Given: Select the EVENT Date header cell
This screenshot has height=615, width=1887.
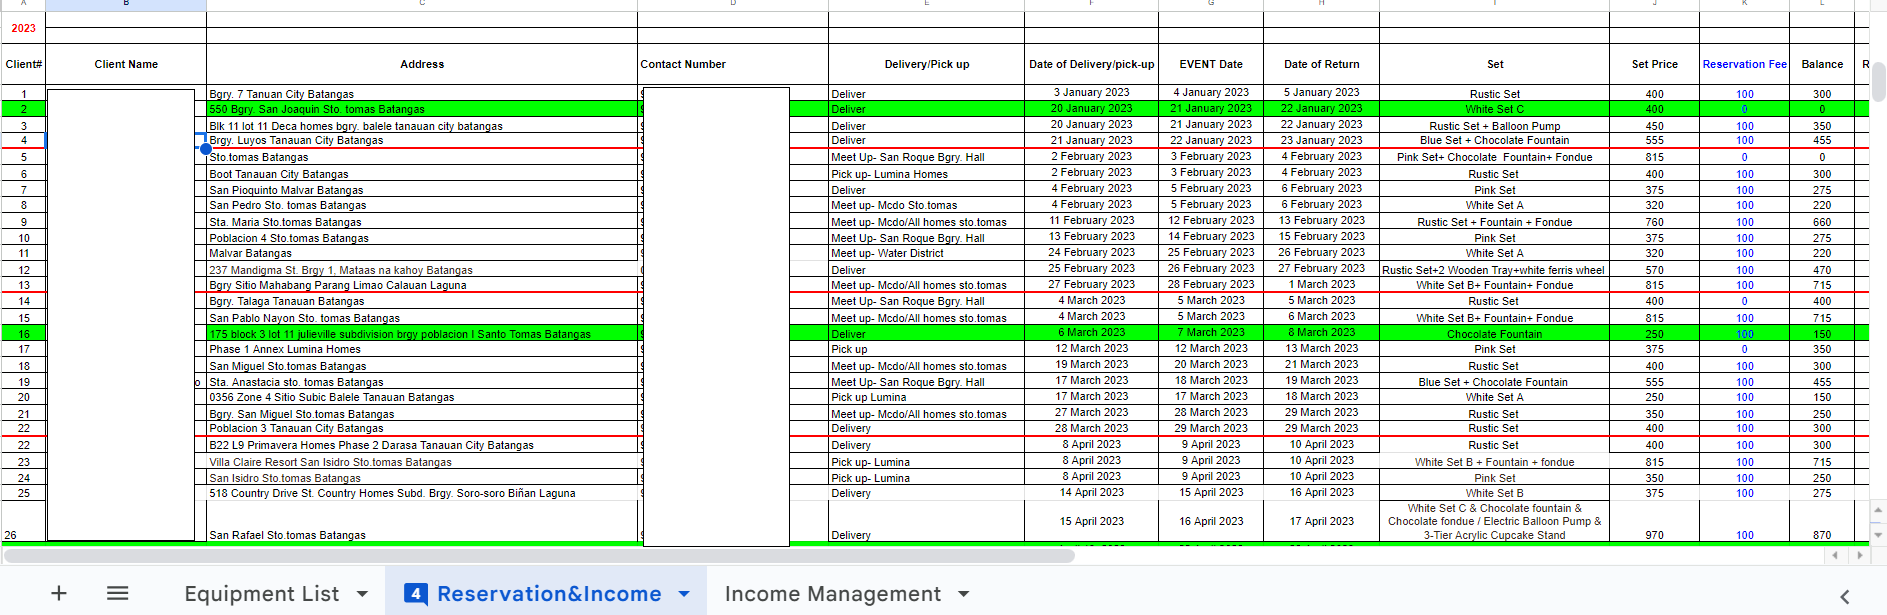Looking at the screenshot, I should pos(1211,64).
